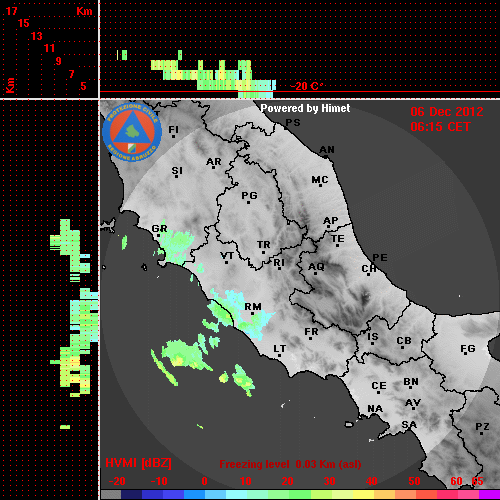This screenshot has height=500, width=500.
Task: Click the '-10' dBZ scale value
Action: pos(159,481)
